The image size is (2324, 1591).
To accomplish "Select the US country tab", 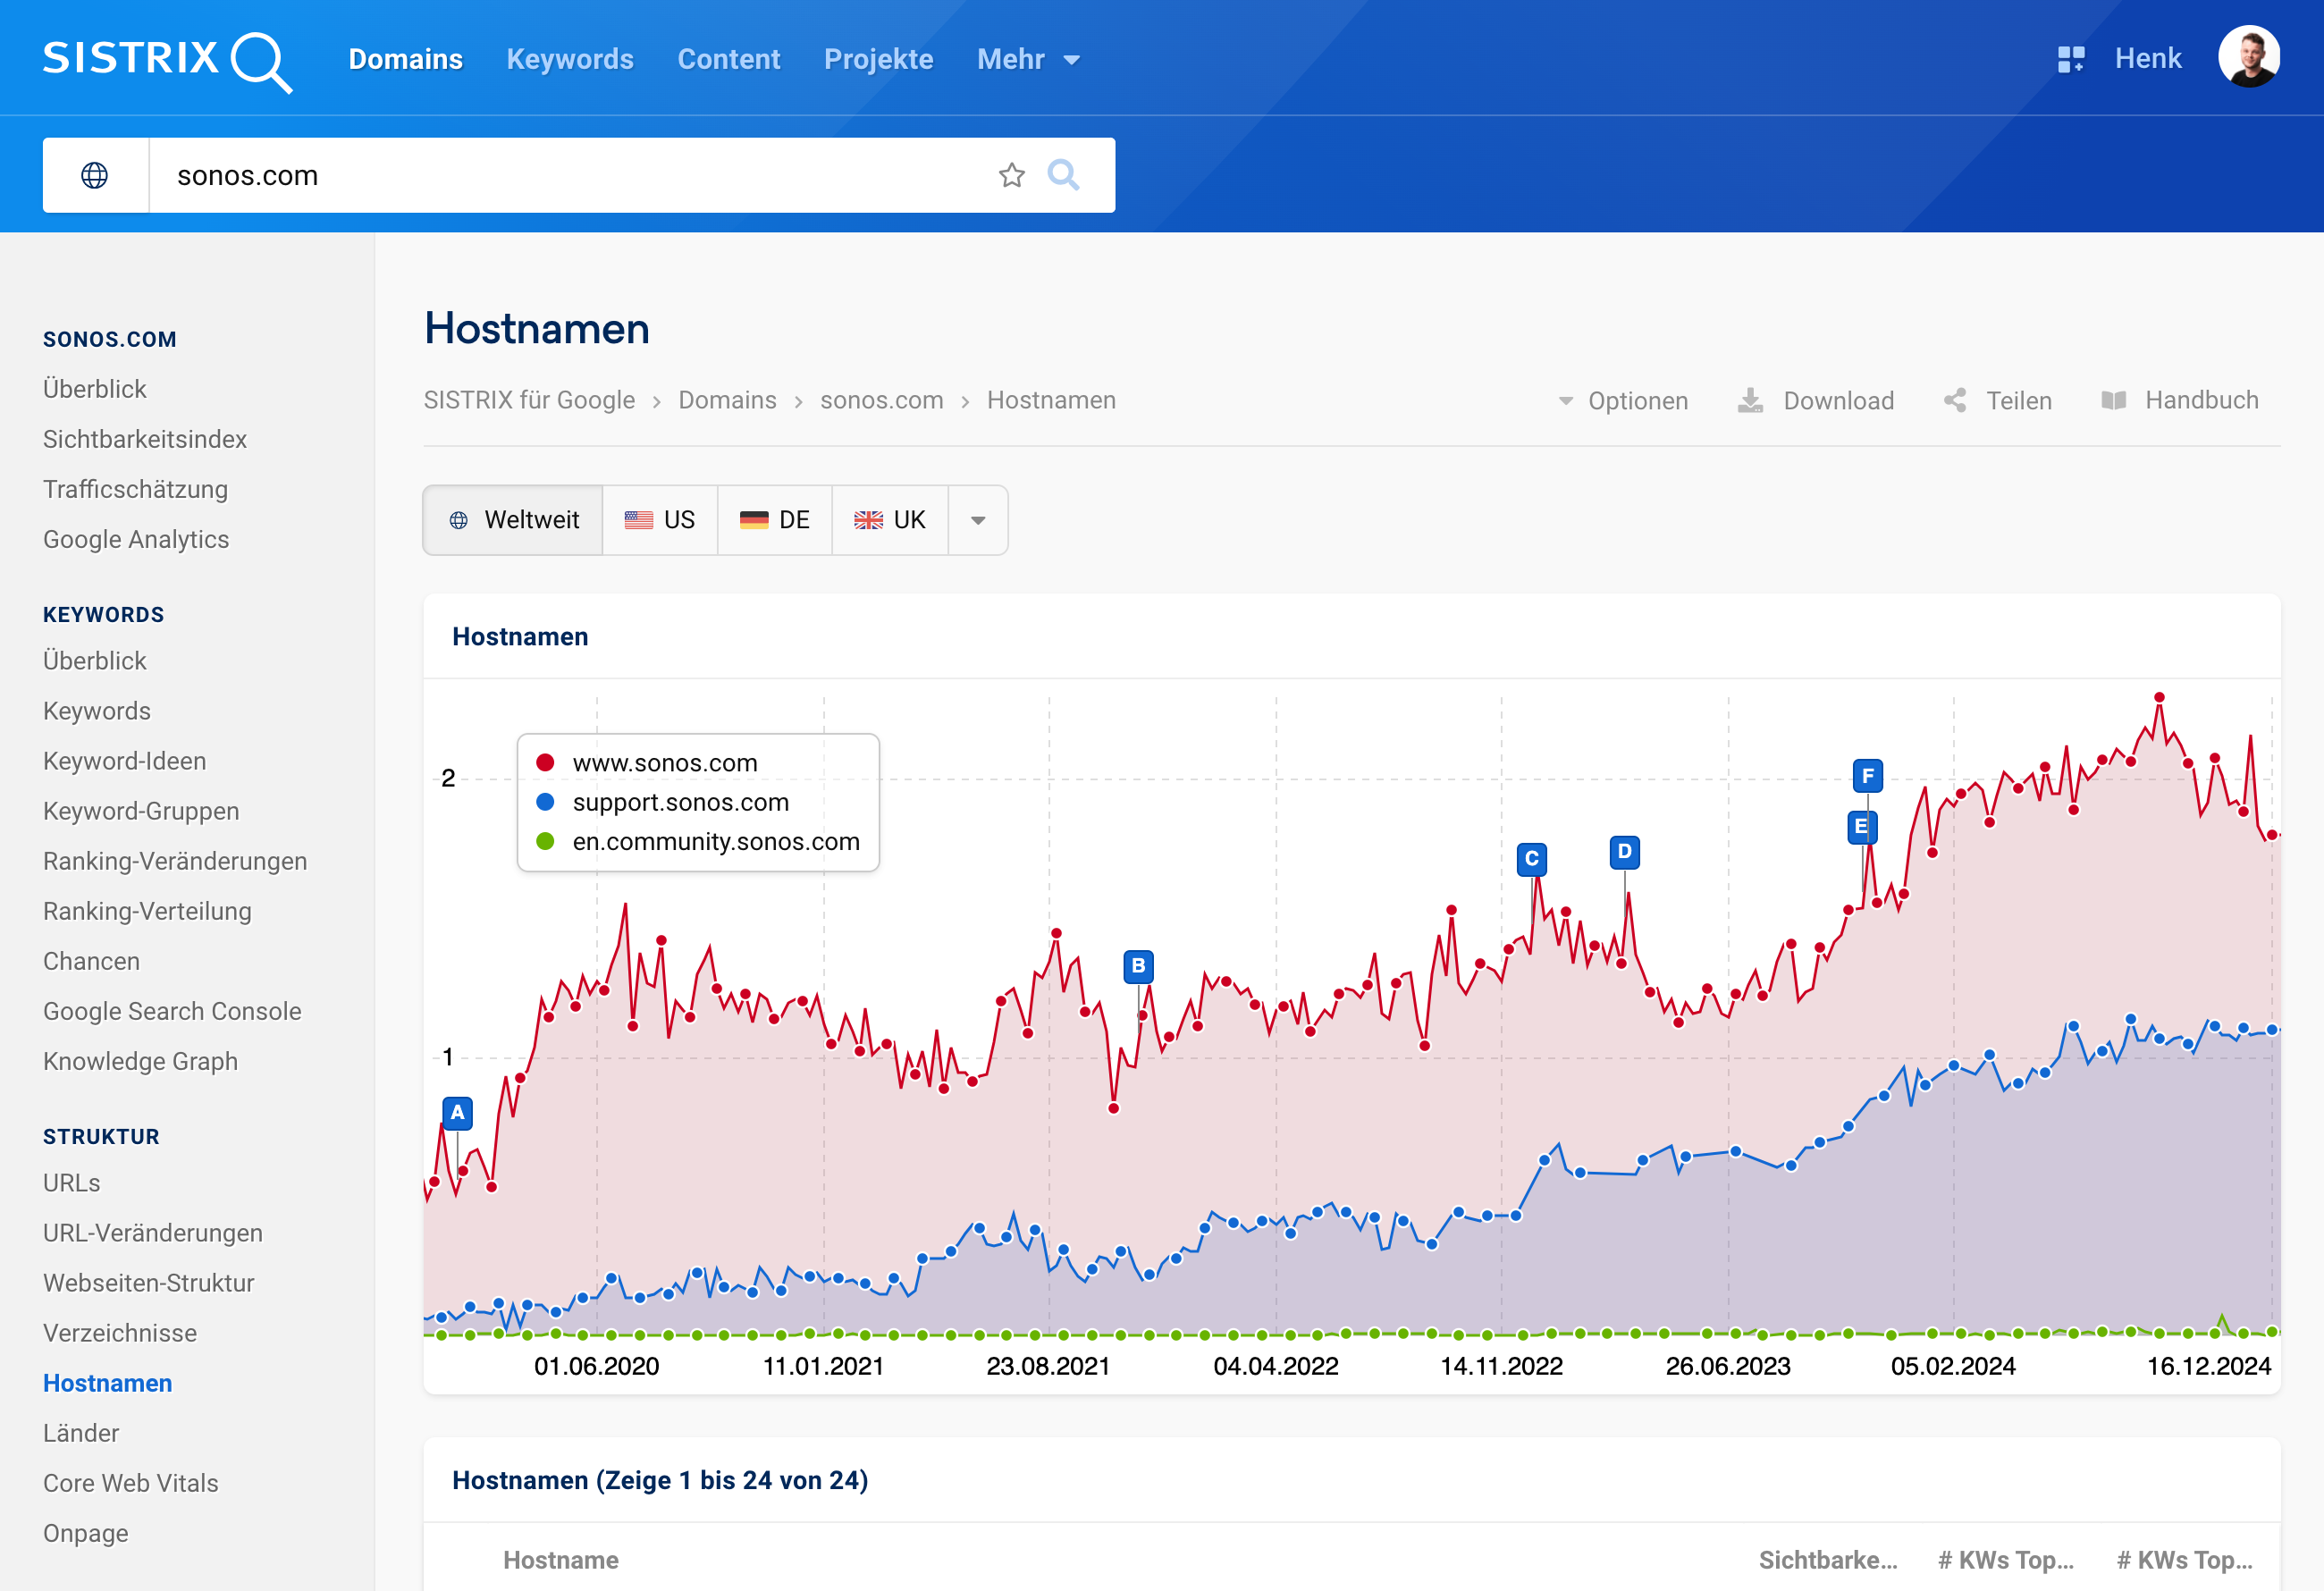I will click(x=660, y=521).
